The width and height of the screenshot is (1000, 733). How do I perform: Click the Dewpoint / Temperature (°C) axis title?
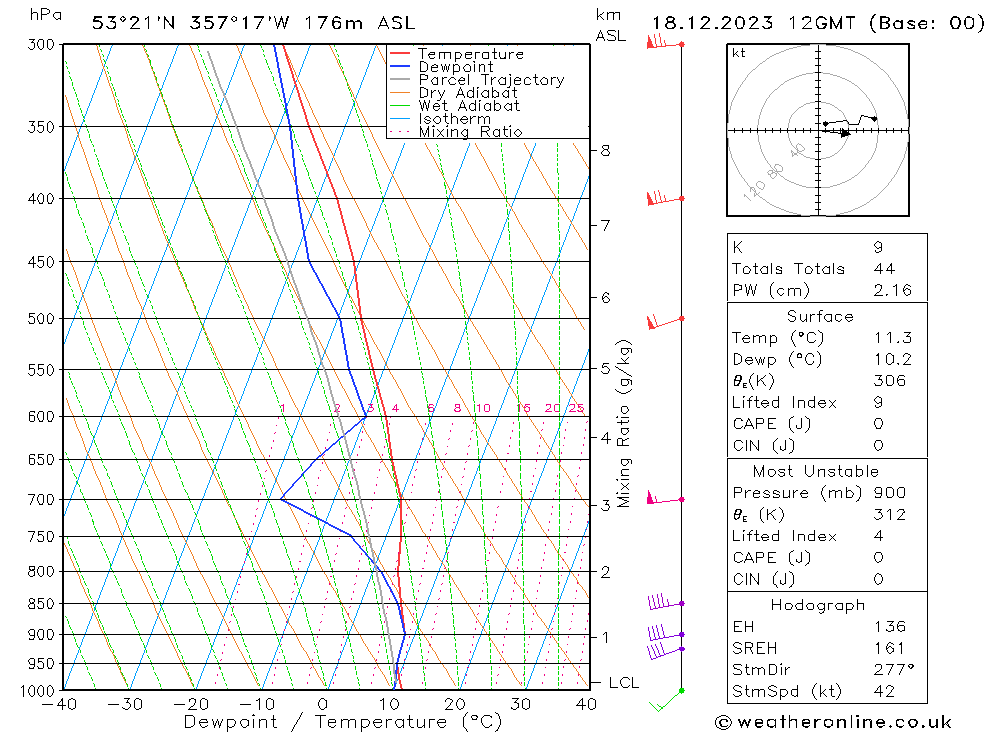[343, 722]
